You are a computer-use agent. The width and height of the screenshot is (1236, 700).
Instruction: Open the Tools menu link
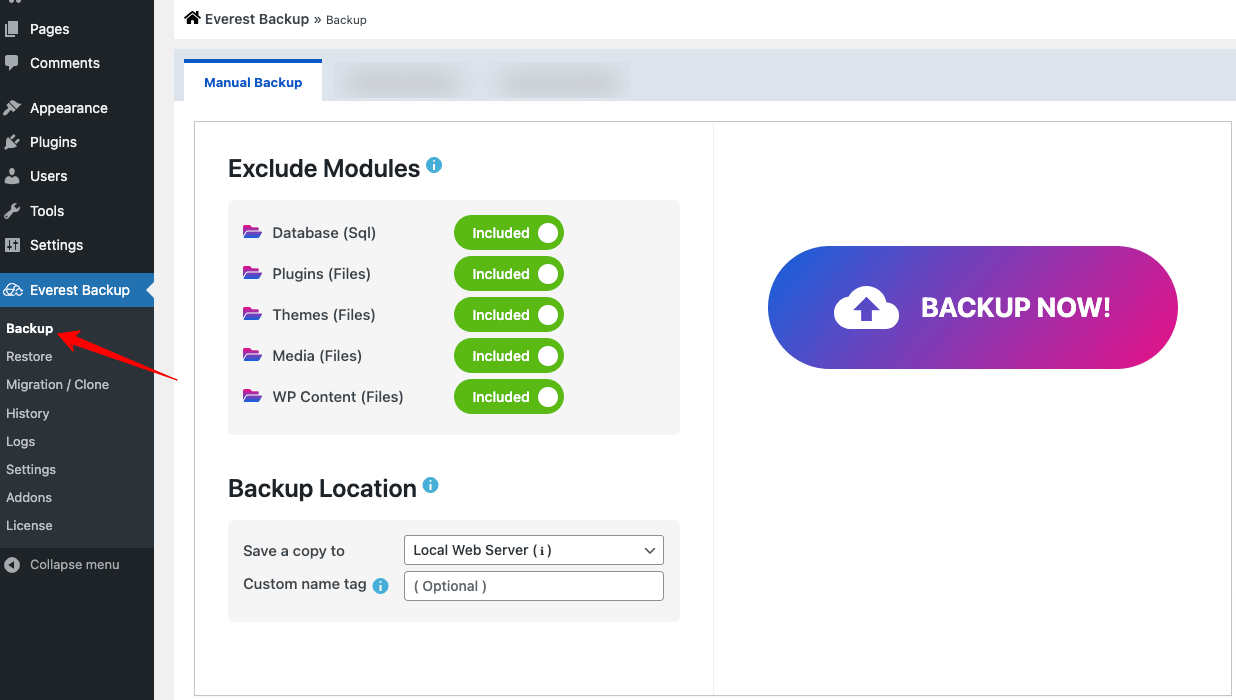pos(47,211)
